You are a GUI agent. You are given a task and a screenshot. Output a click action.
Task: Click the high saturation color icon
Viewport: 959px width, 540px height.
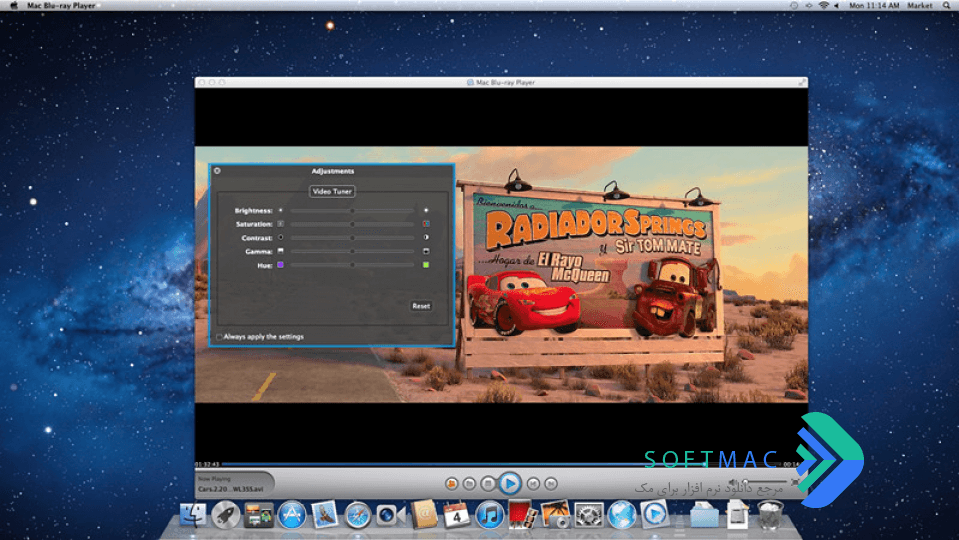[x=426, y=224]
